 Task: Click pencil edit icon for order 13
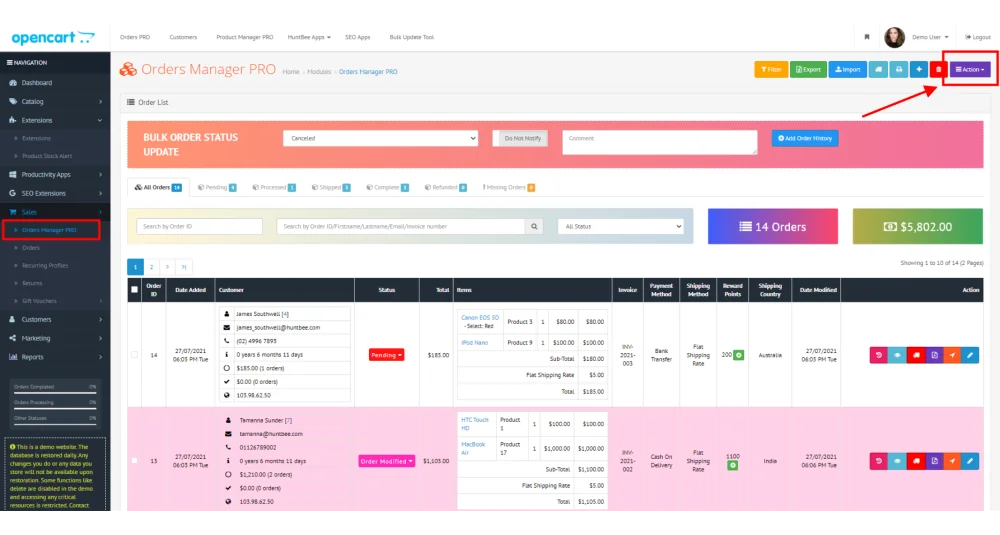970,461
